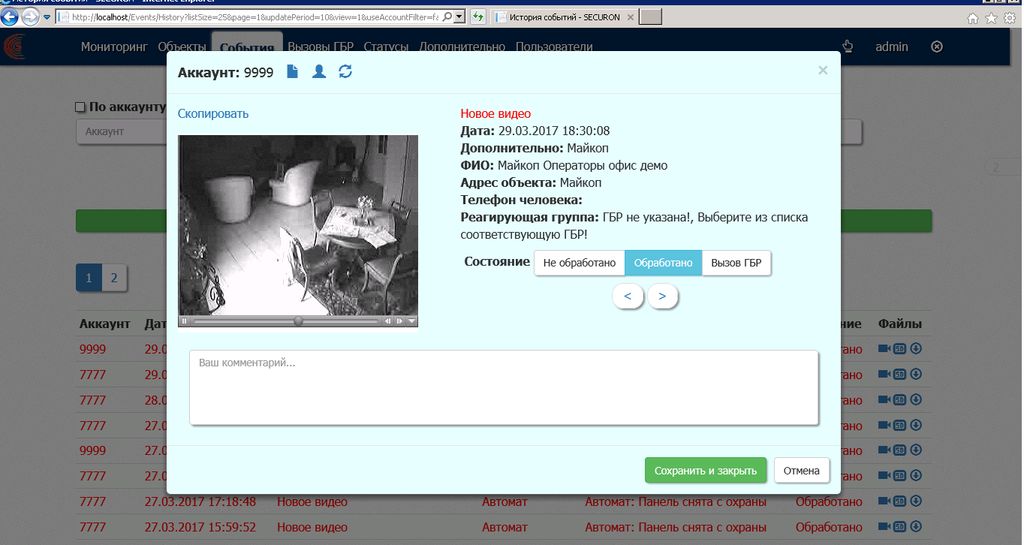1024x545 pixels.
Task: Click the hand pointer icon left of admin
Action: pyautogui.click(x=848, y=46)
